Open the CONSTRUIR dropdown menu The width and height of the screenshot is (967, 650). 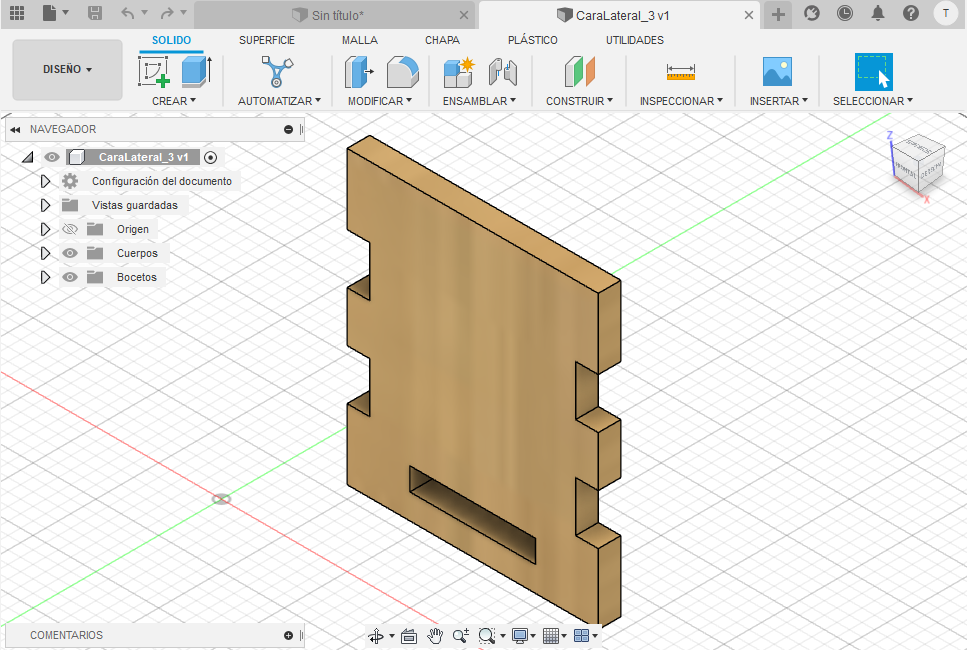579,101
